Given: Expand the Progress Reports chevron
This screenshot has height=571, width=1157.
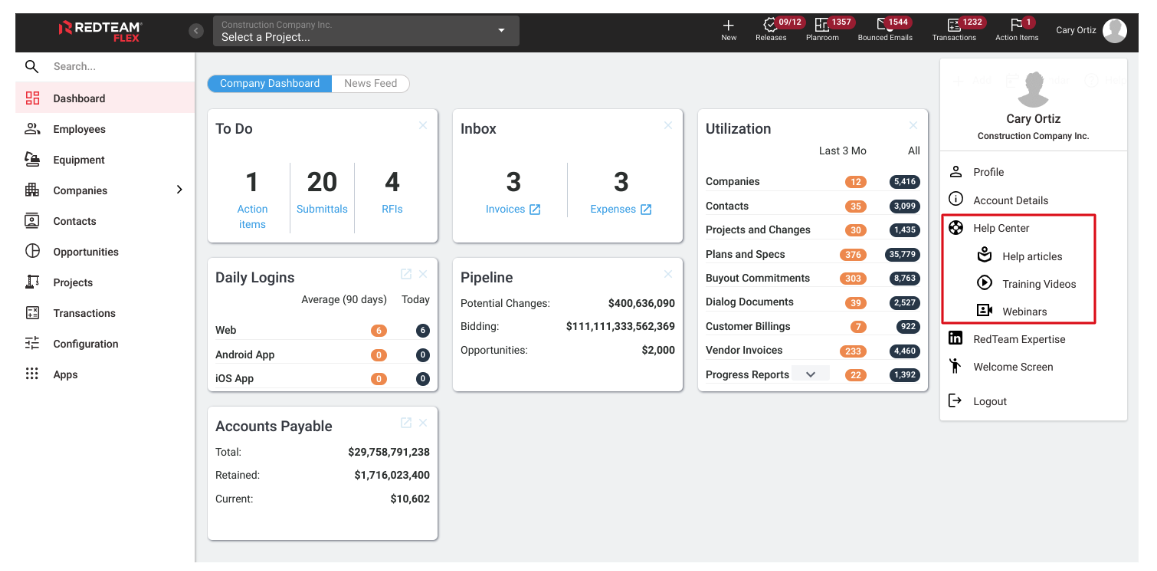Looking at the screenshot, I should tap(811, 375).
